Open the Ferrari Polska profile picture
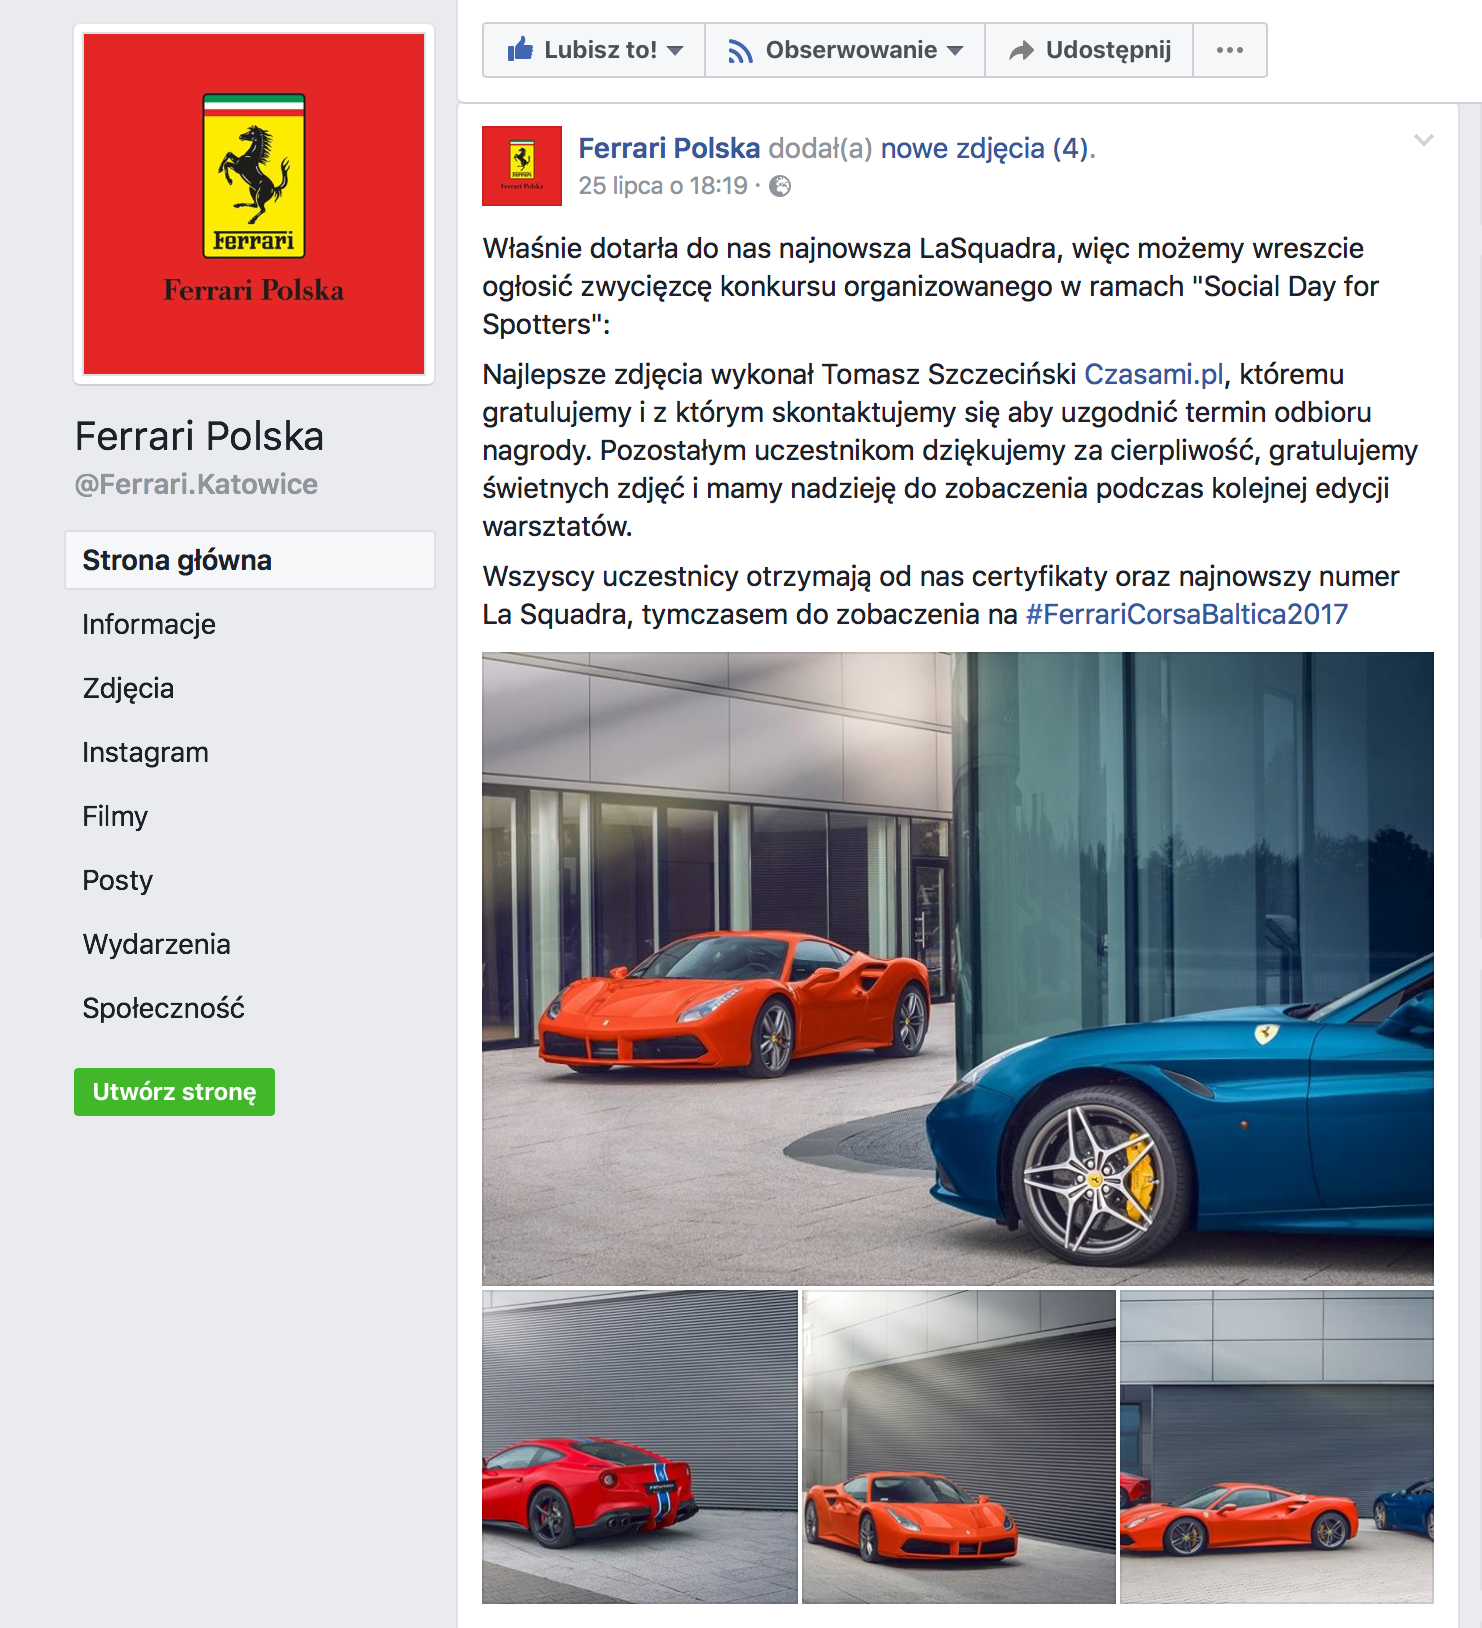1482x1628 pixels. (254, 204)
